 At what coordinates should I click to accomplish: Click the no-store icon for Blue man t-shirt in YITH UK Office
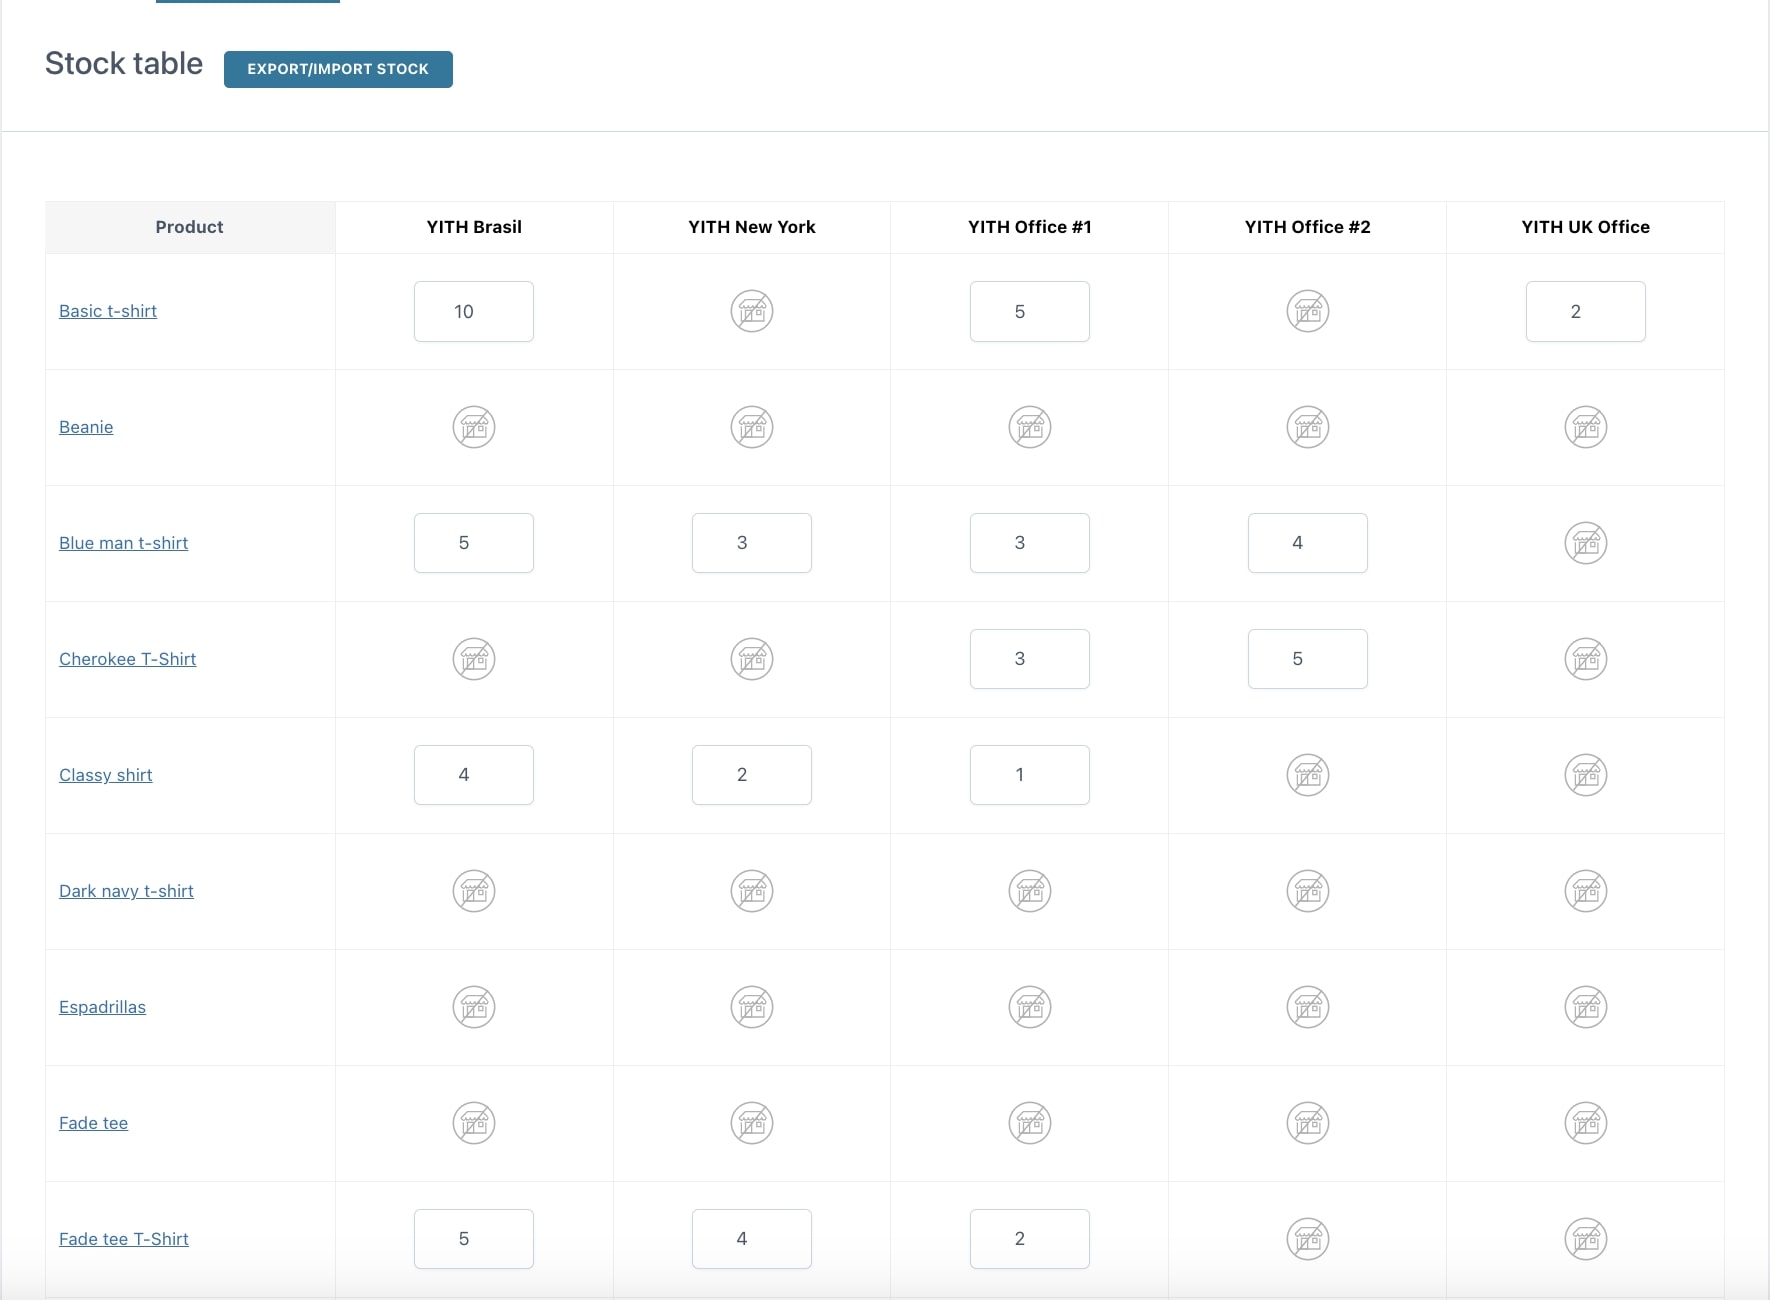(1586, 543)
